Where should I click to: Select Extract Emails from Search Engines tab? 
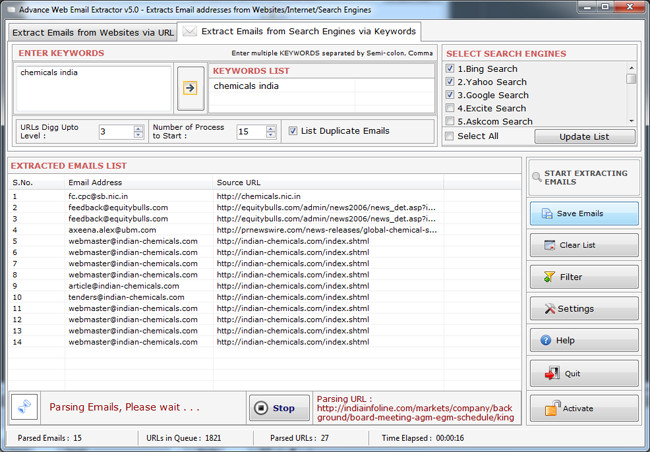pos(299,32)
